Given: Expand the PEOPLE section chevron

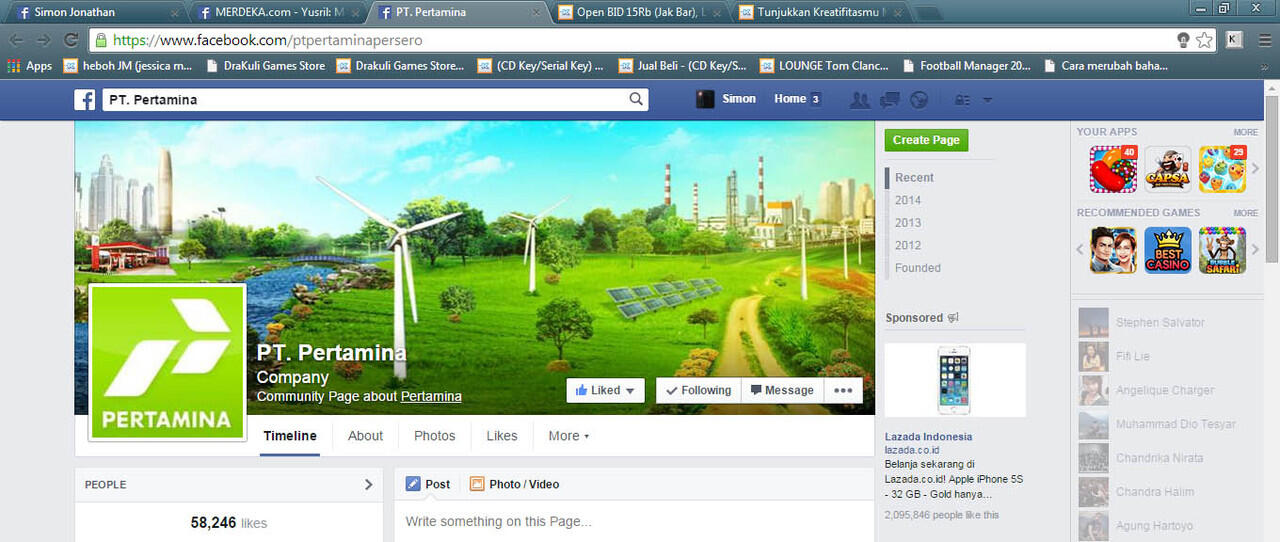Looking at the screenshot, I should pyautogui.click(x=368, y=484).
